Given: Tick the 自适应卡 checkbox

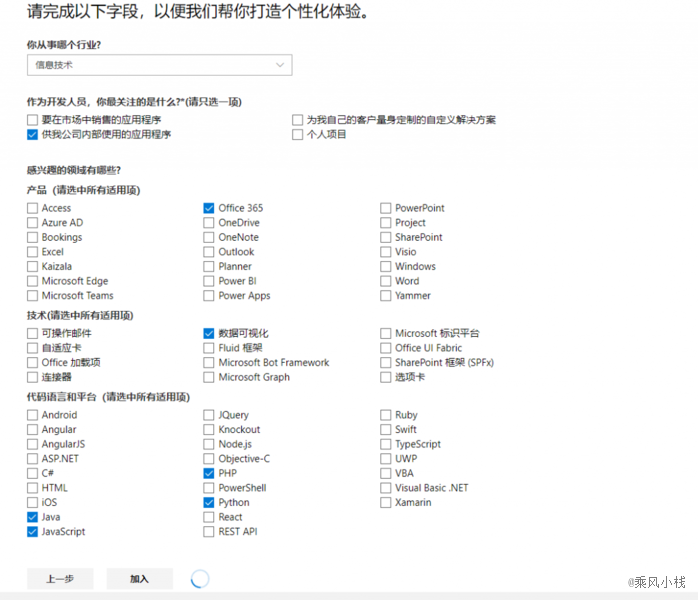Looking at the screenshot, I should [32, 348].
